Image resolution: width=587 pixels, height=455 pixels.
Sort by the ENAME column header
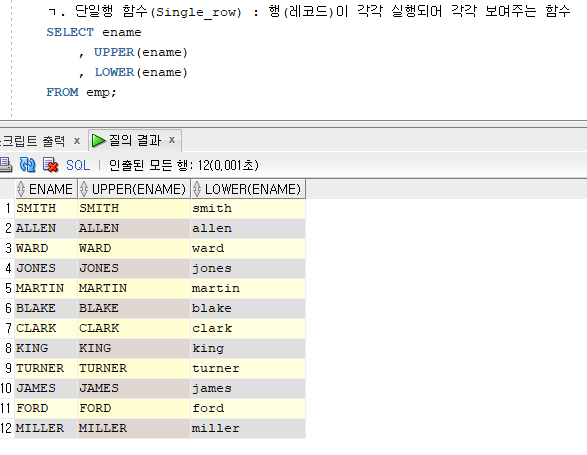click(46, 189)
